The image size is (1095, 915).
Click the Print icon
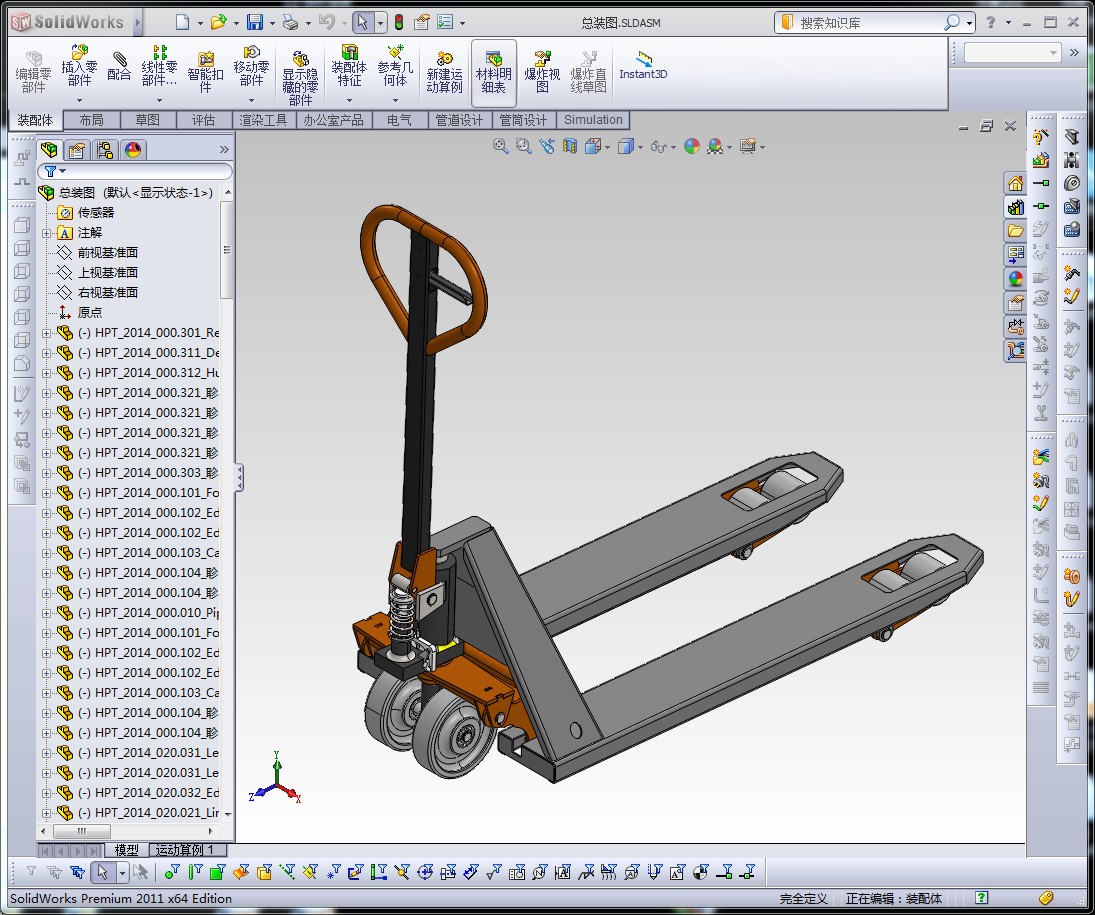point(291,22)
